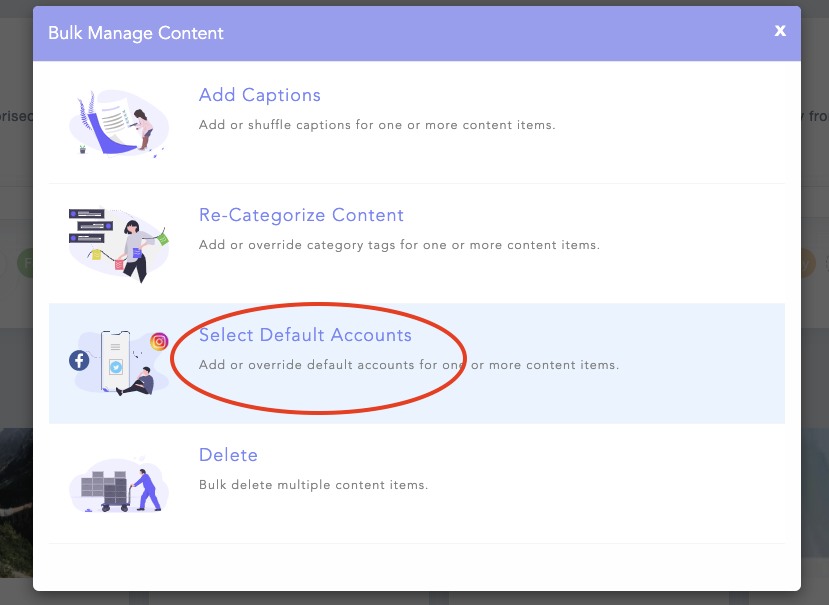Image resolution: width=829 pixels, height=605 pixels.
Task: Click the 'Add or override category tags' description
Action: (x=399, y=245)
